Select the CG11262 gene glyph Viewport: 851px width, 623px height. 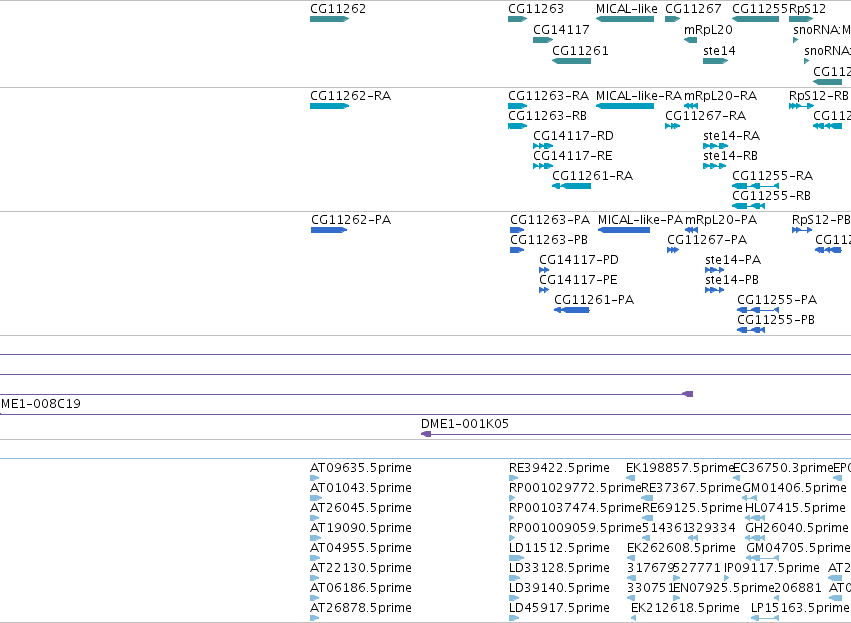coord(329,19)
